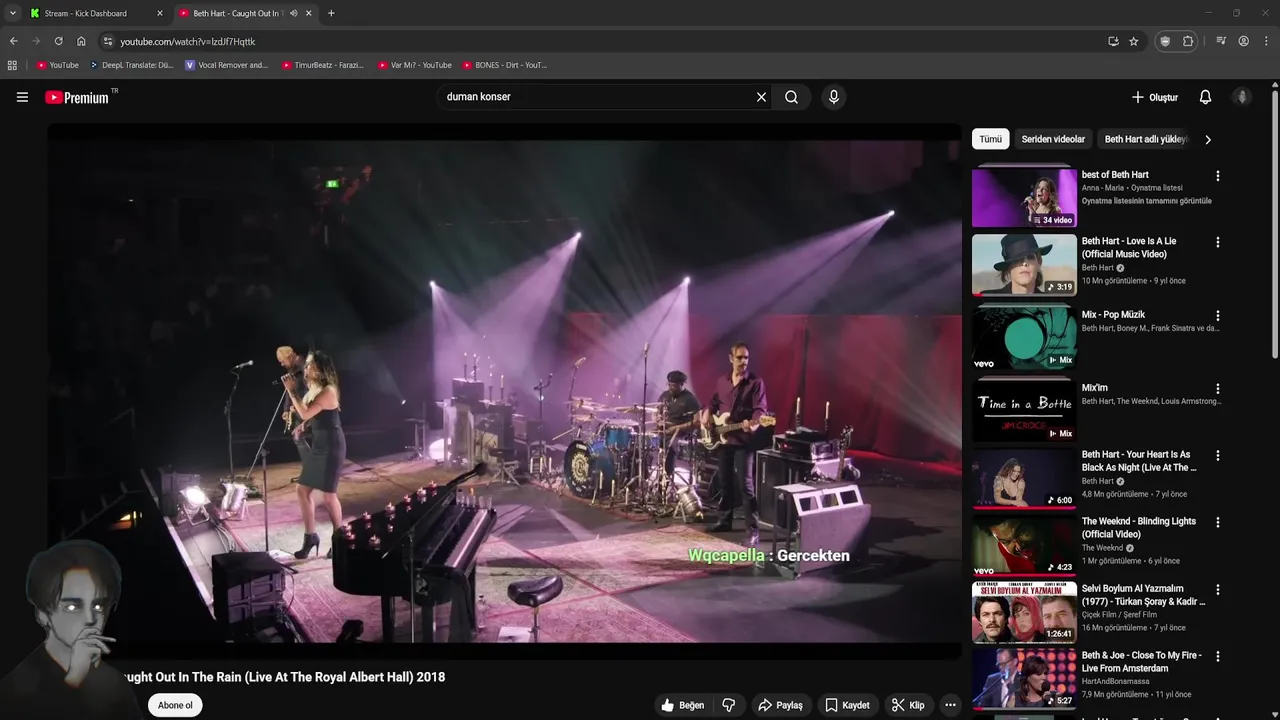Image resolution: width=1280 pixels, height=720 pixels.
Task: Reload the page
Action: point(58,41)
